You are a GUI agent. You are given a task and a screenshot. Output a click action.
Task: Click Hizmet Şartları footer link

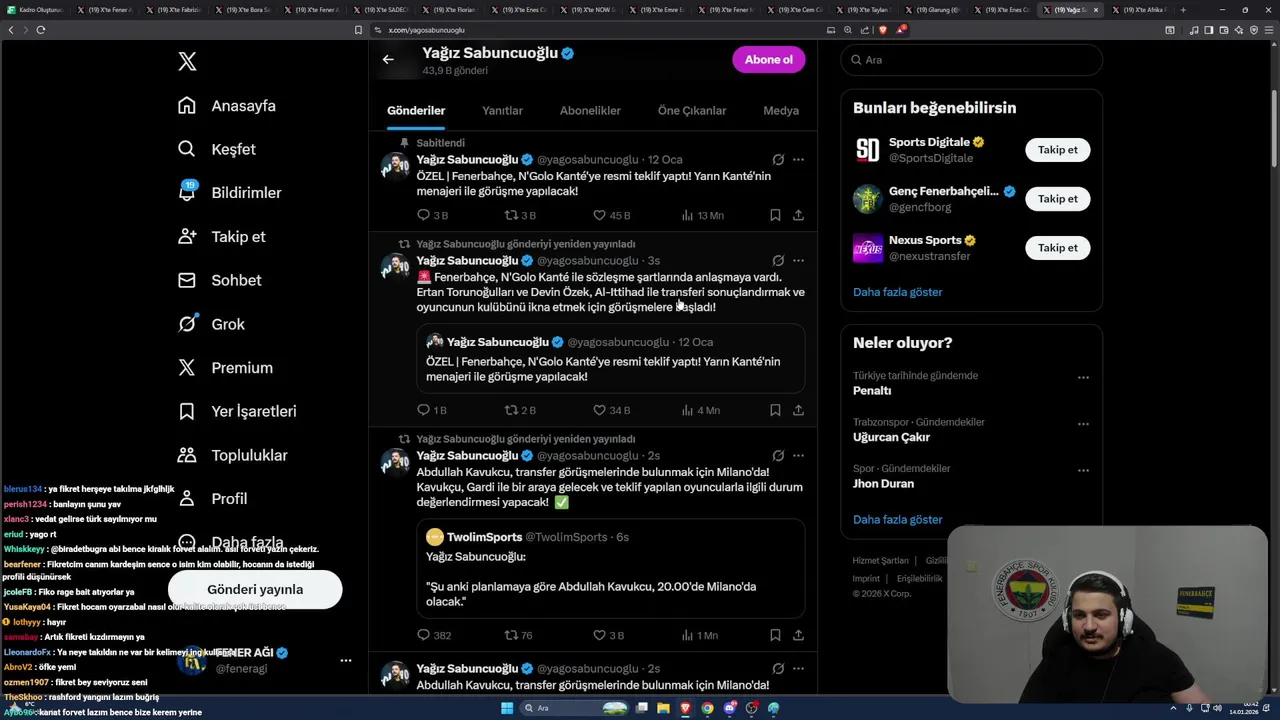[x=880, y=561]
